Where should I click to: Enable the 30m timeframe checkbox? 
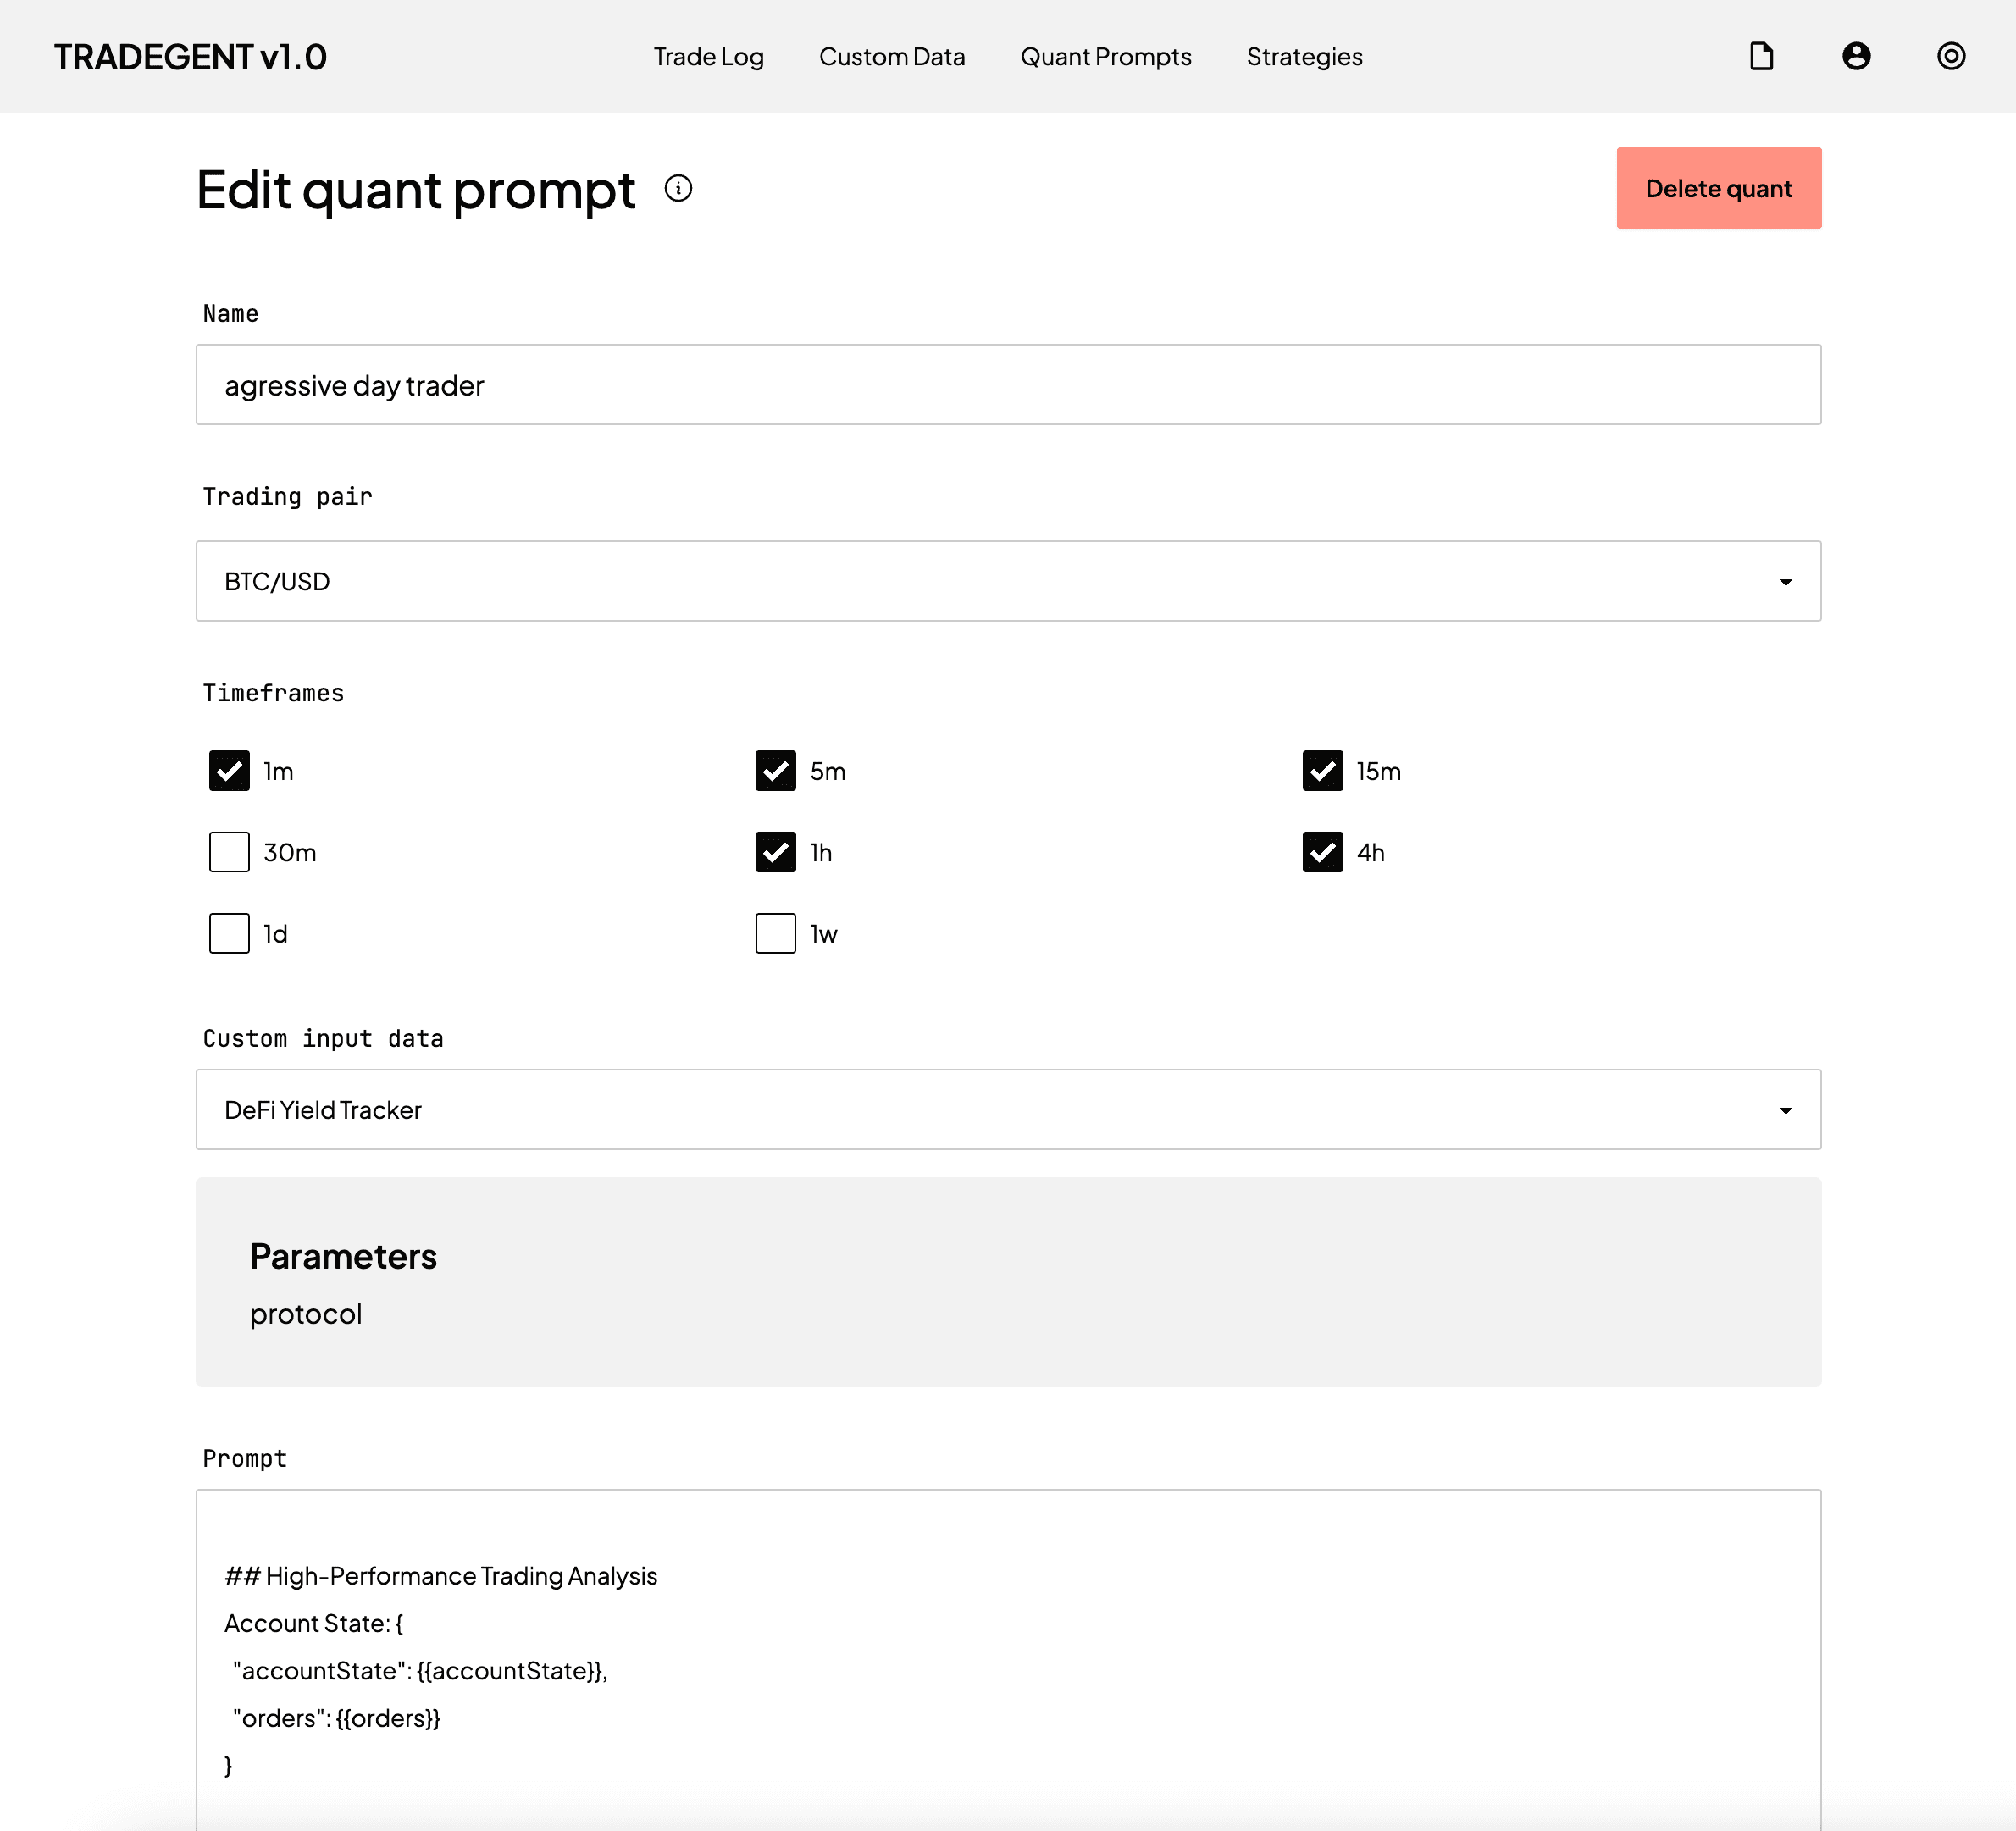coord(229,852)
